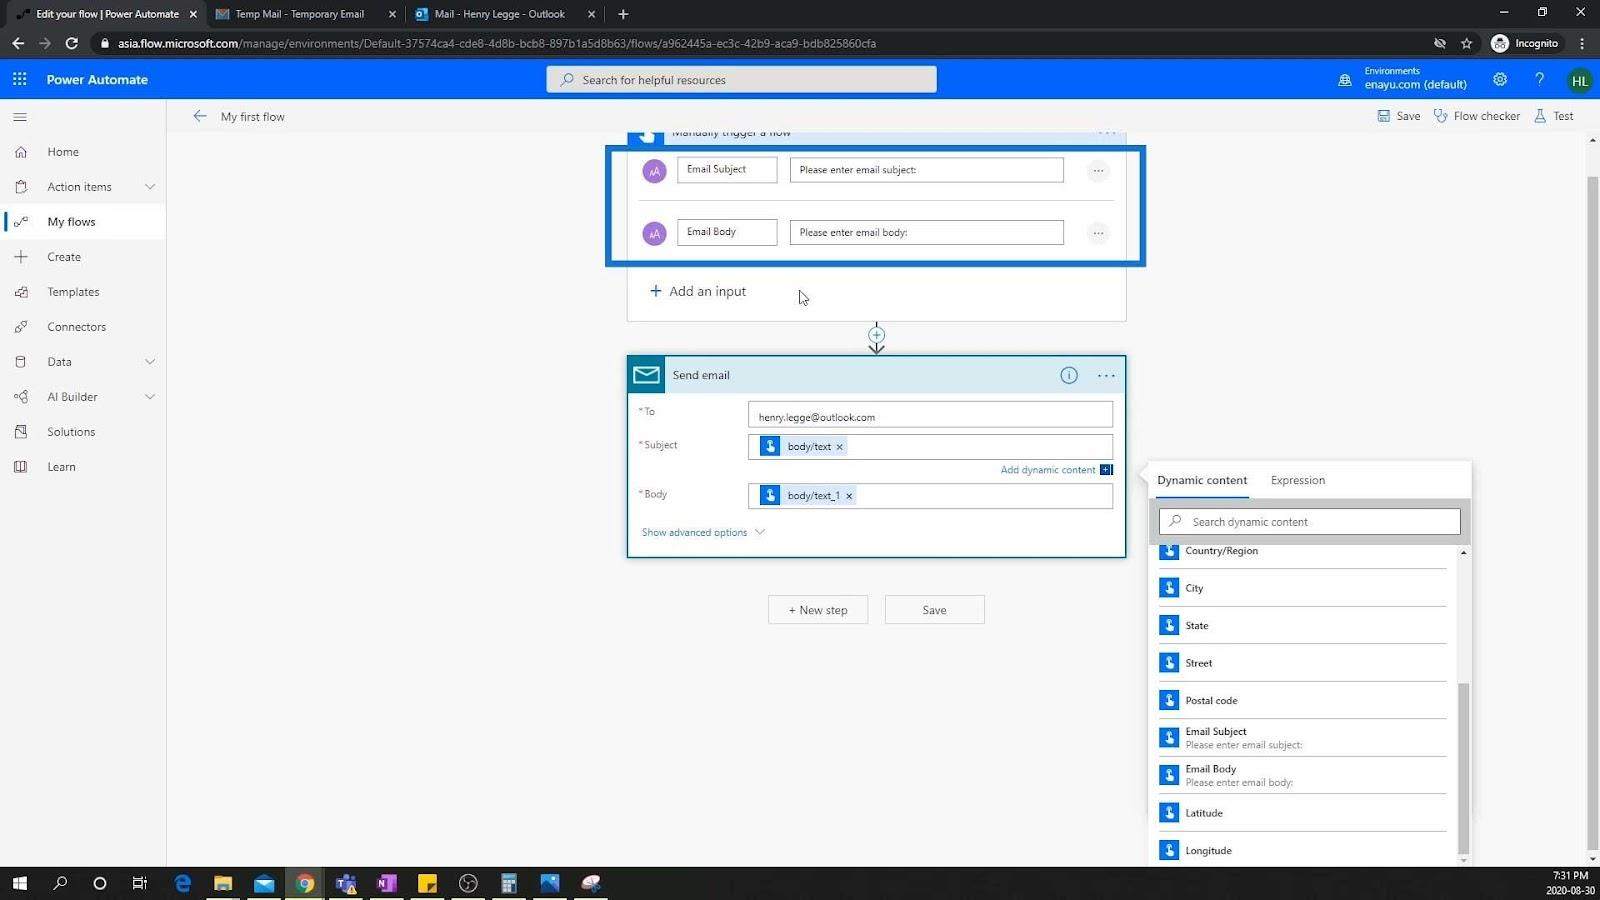Expand the Action items sidebar section
The image size is (1600, 900).
pyautogui.click(x=150, y=187)
